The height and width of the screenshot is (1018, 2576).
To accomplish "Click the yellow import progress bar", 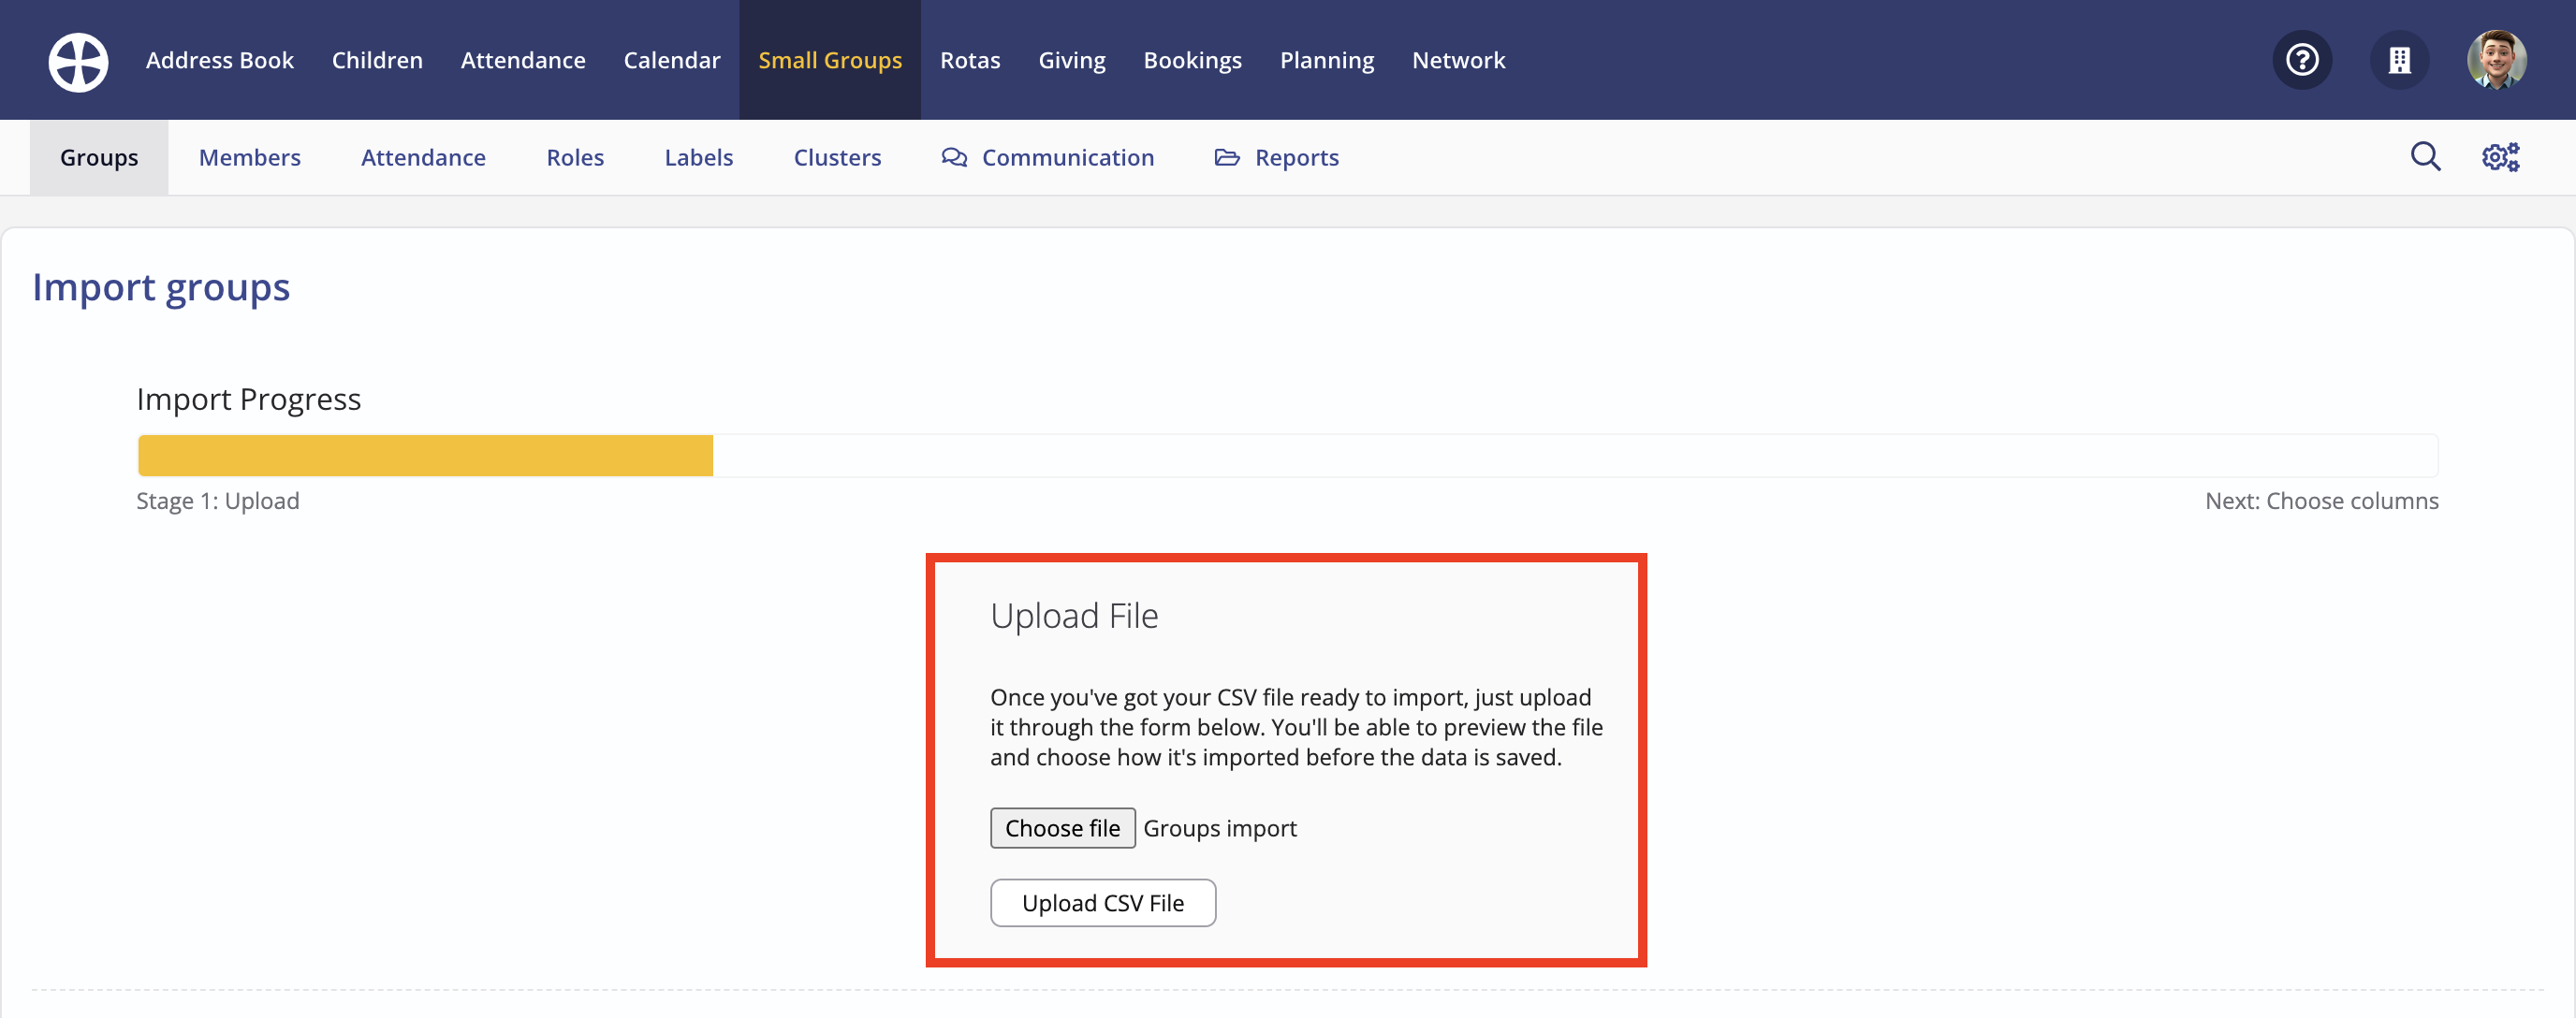I will tap(425, 455).
